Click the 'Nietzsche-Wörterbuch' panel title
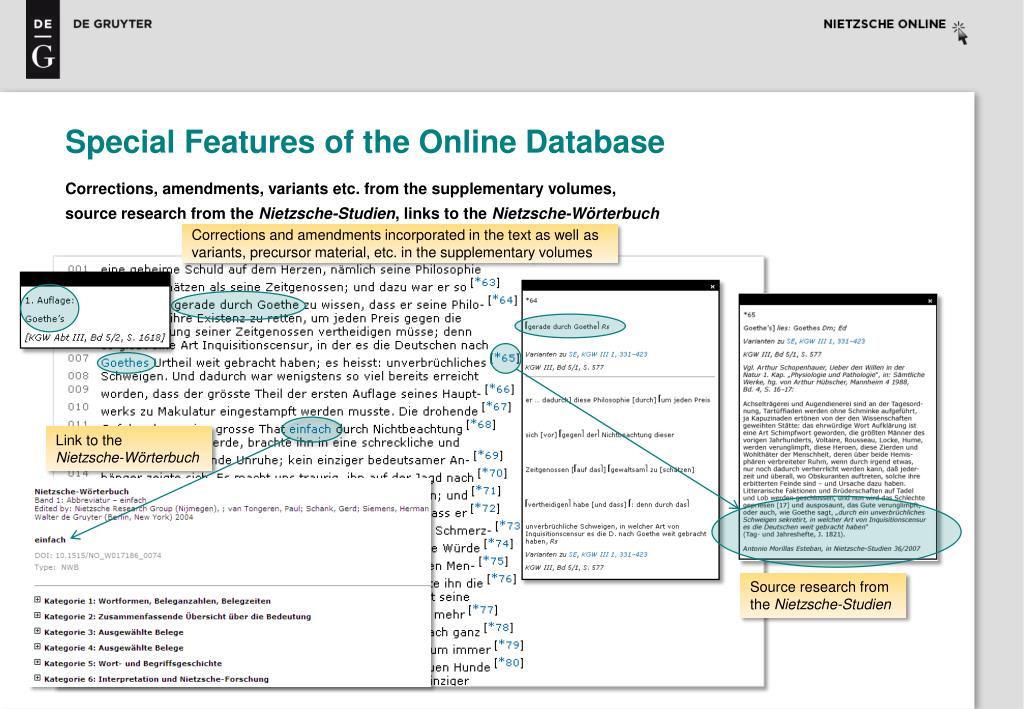The height and width of the screenshot is (709, 1024). click(x=82, y=491)
